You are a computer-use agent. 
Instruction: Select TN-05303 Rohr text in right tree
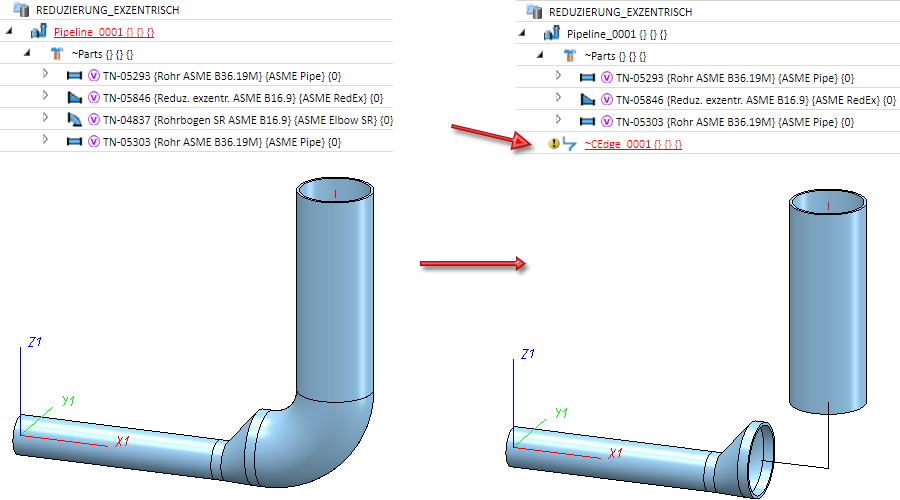pyautogui.click(x=735, y=122)
